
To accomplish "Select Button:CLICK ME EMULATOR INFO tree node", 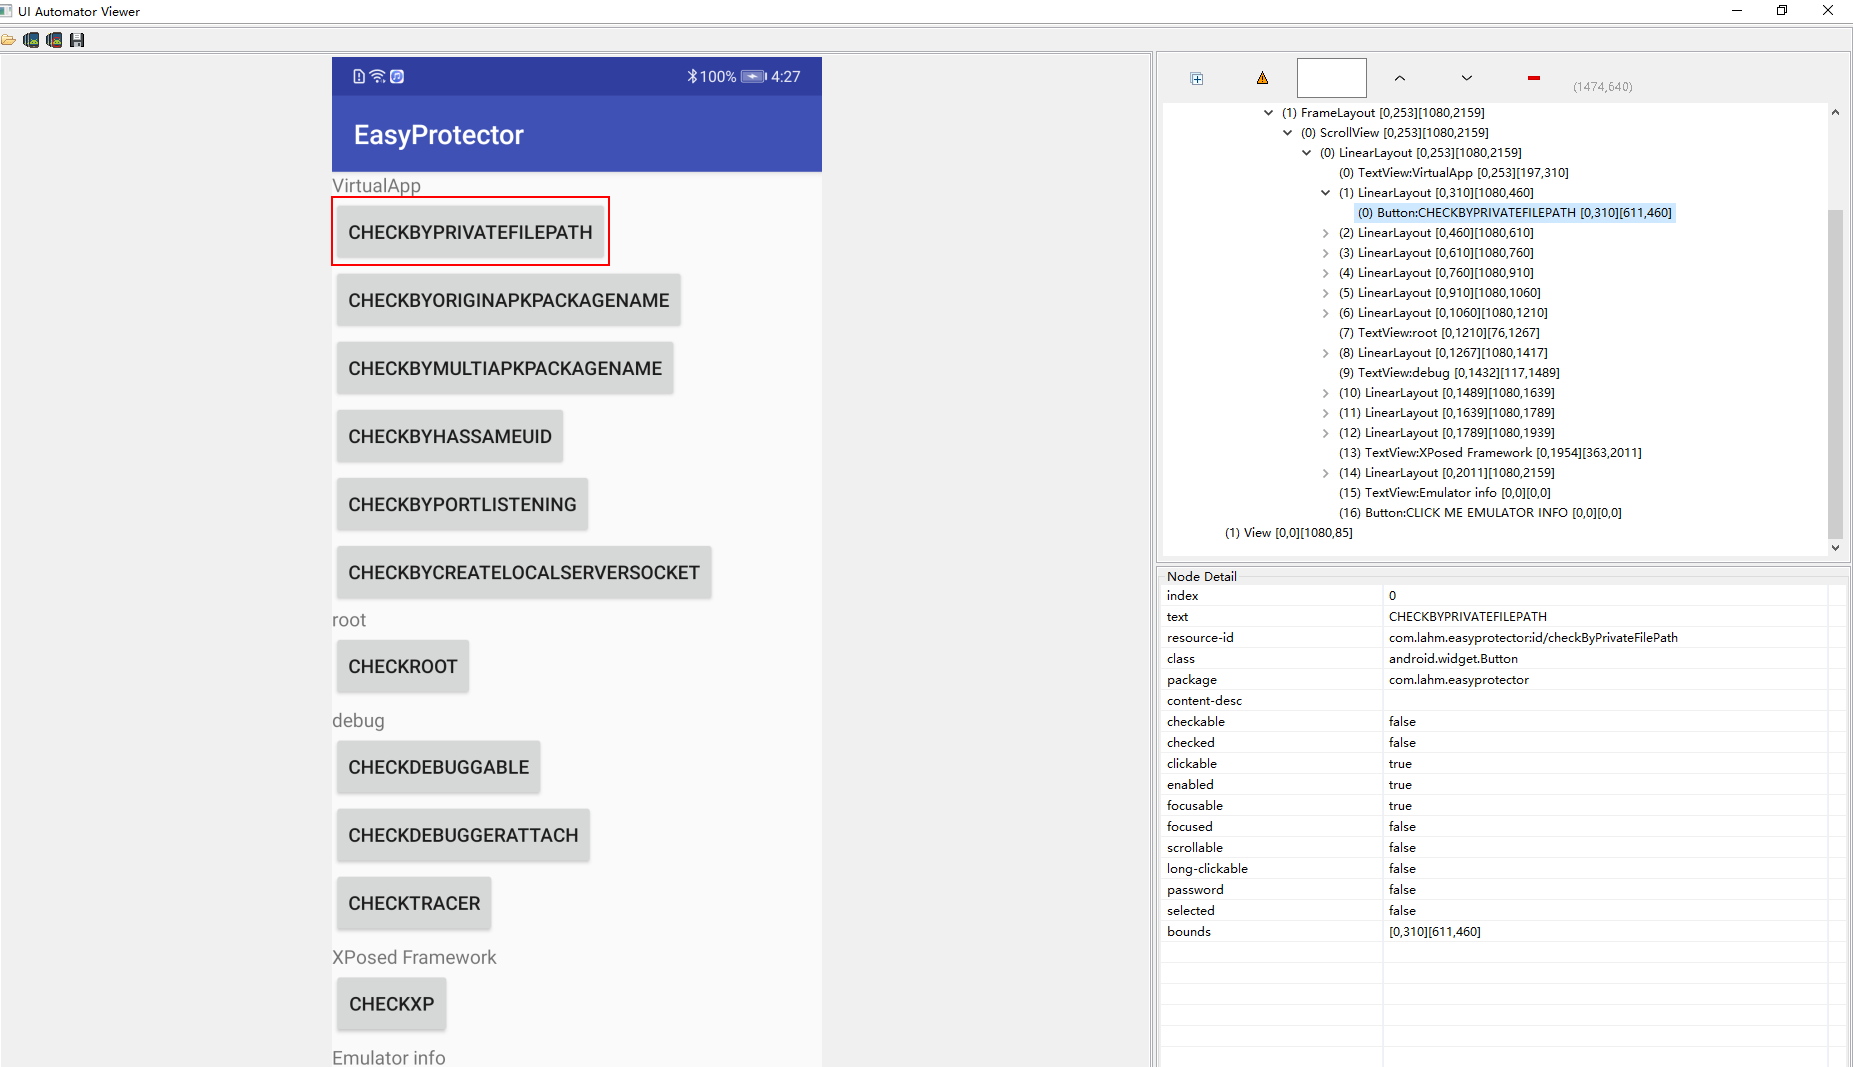I will coord(1480,513).
